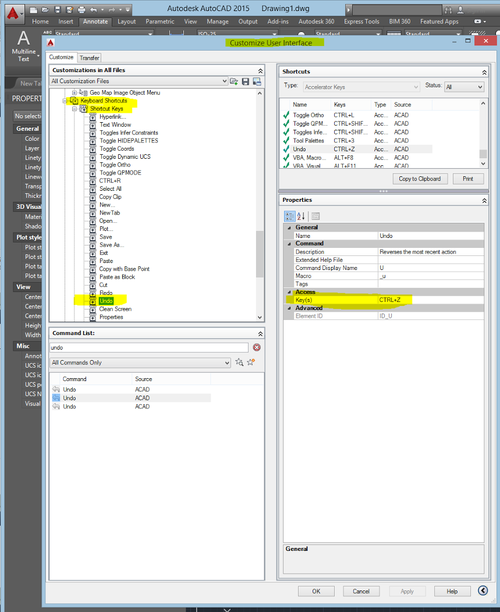This screenshot has height=612, width=500.
Task: Switch to the Transfer tab
Action: [89, 58]
